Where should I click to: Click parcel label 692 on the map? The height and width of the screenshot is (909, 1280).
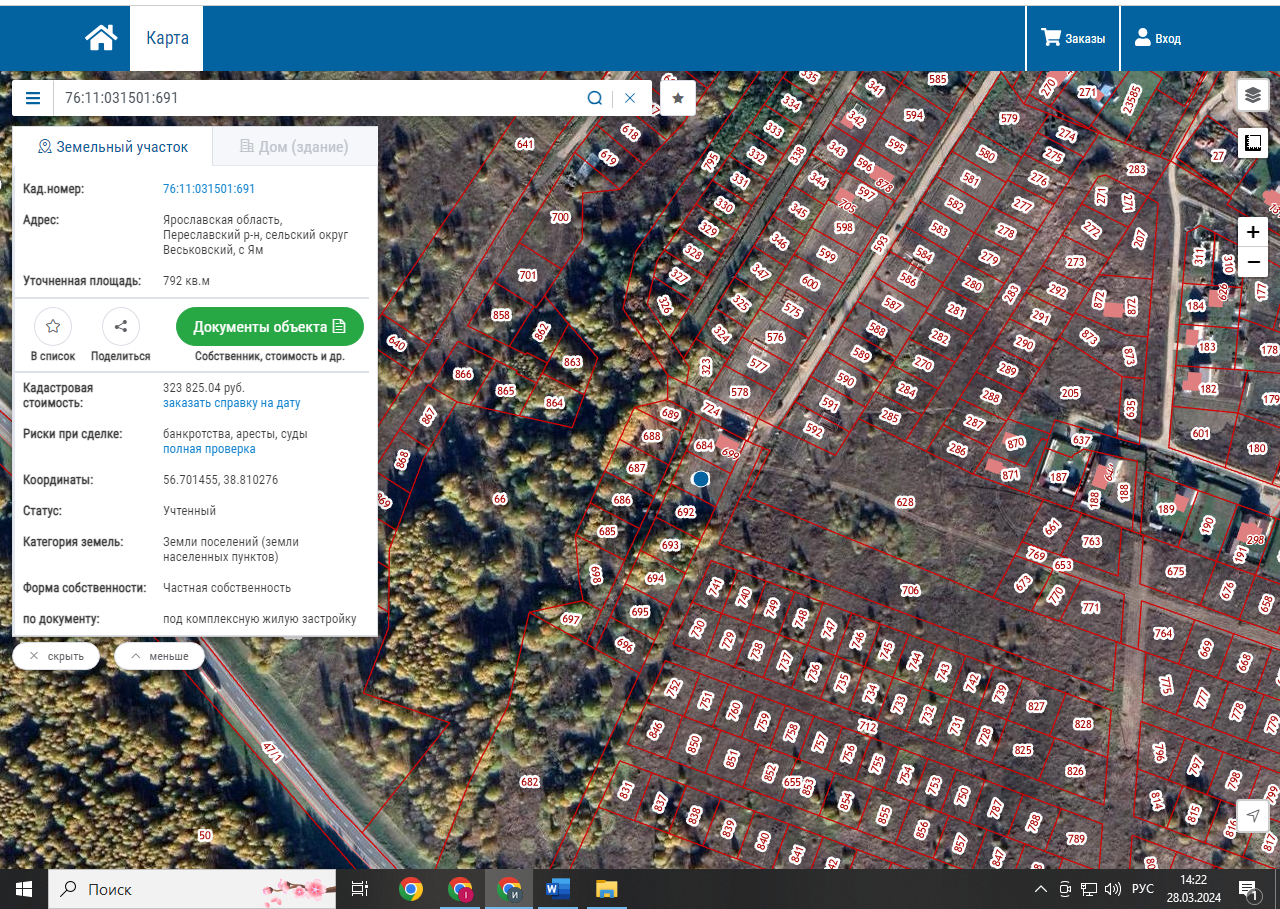pos(685,512)
